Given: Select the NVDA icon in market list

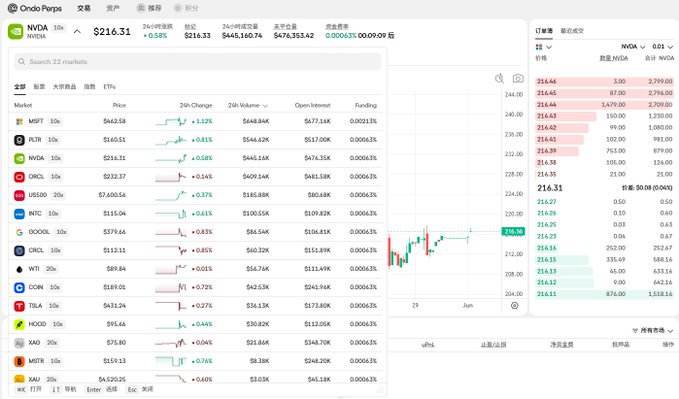Looking at the screenshot, I should coord(19,158).
